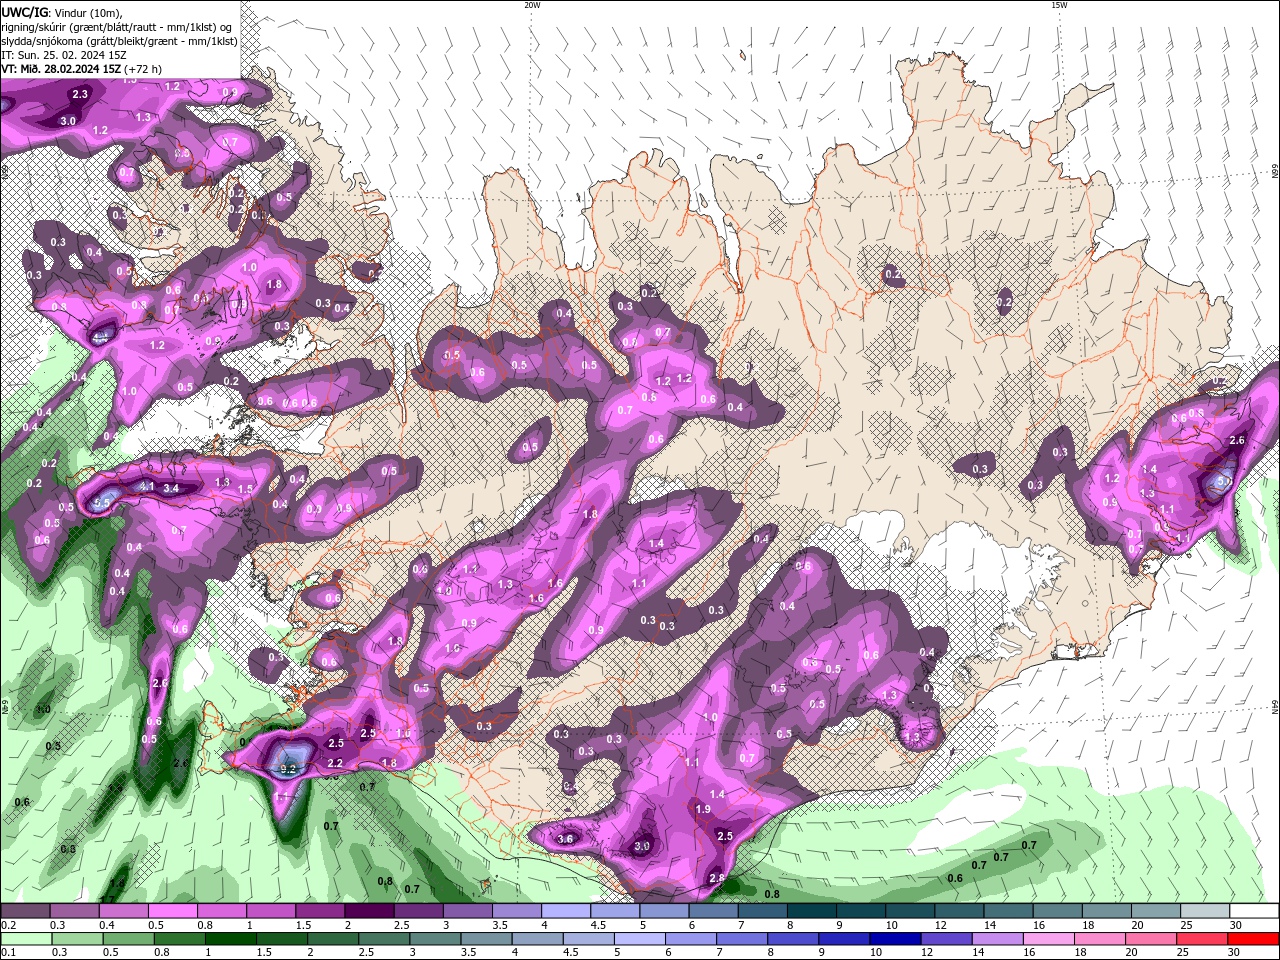Select the bright pink 0.5 swatch in upper legend

(172, 911)
